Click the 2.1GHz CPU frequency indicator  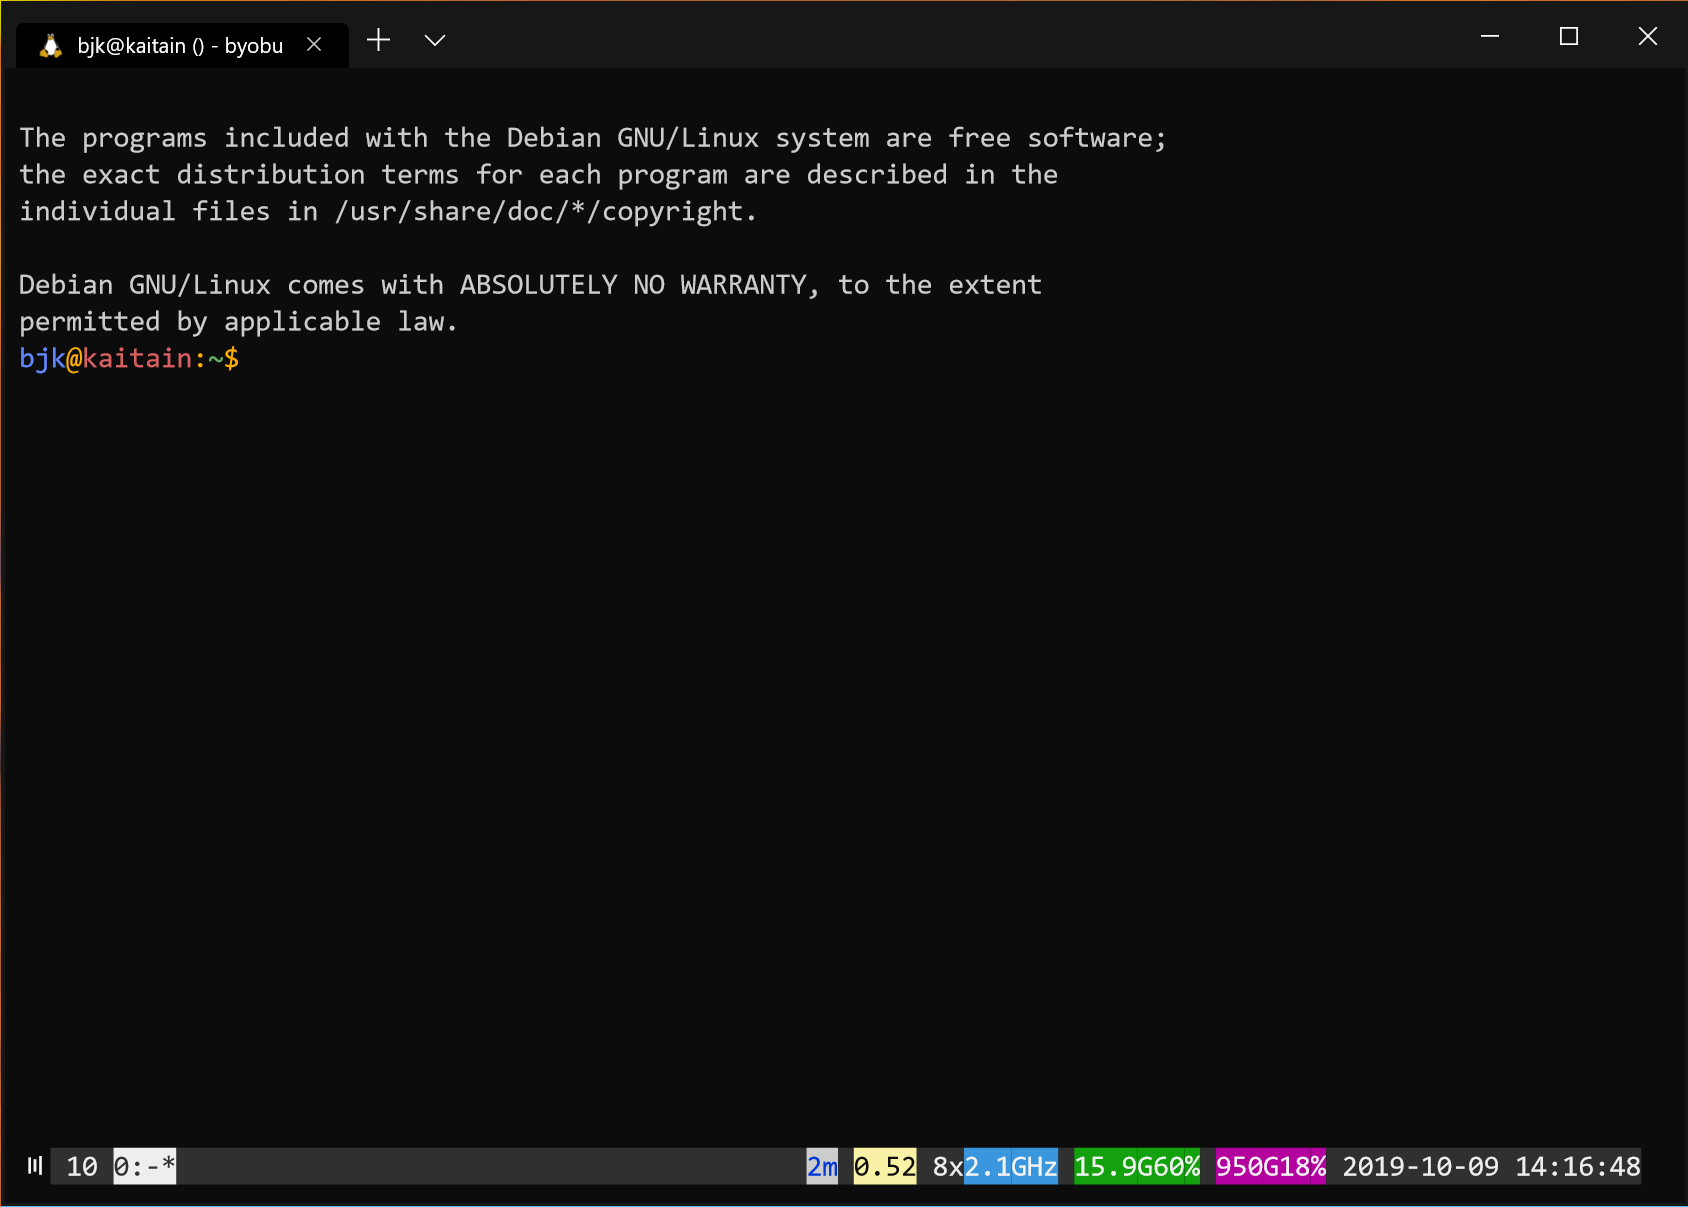point(1010,1167)
